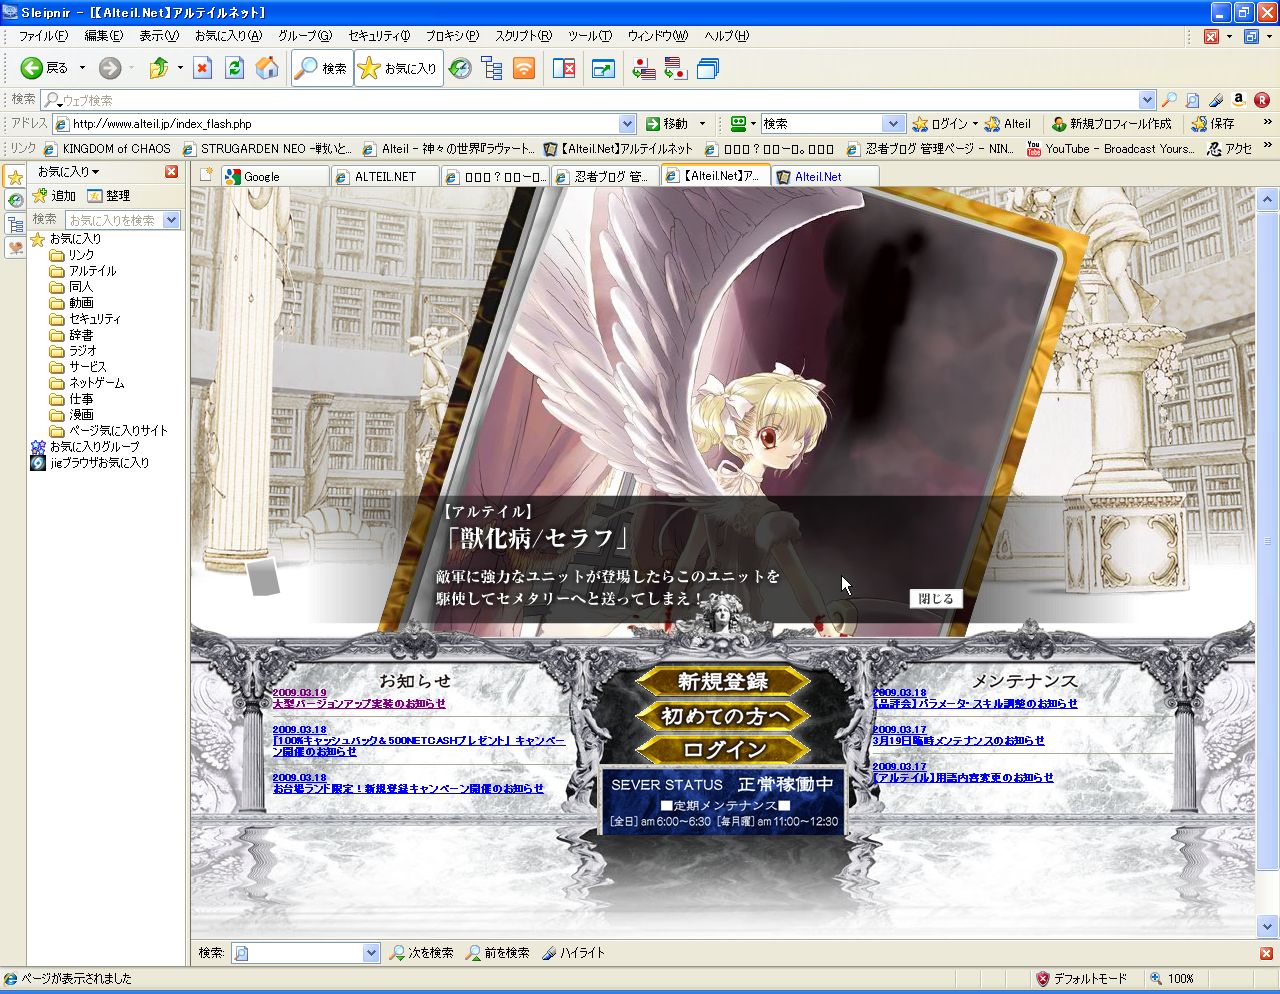Click the 100% zoom indicator in status bar
This screenshot has width=1280, height=994.
tap(1172, 979)
